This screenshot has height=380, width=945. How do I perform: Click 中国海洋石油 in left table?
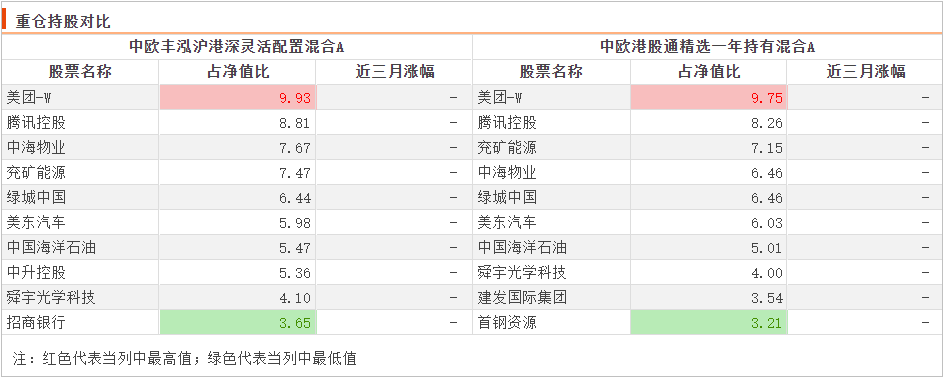click(x=51, y=248)
